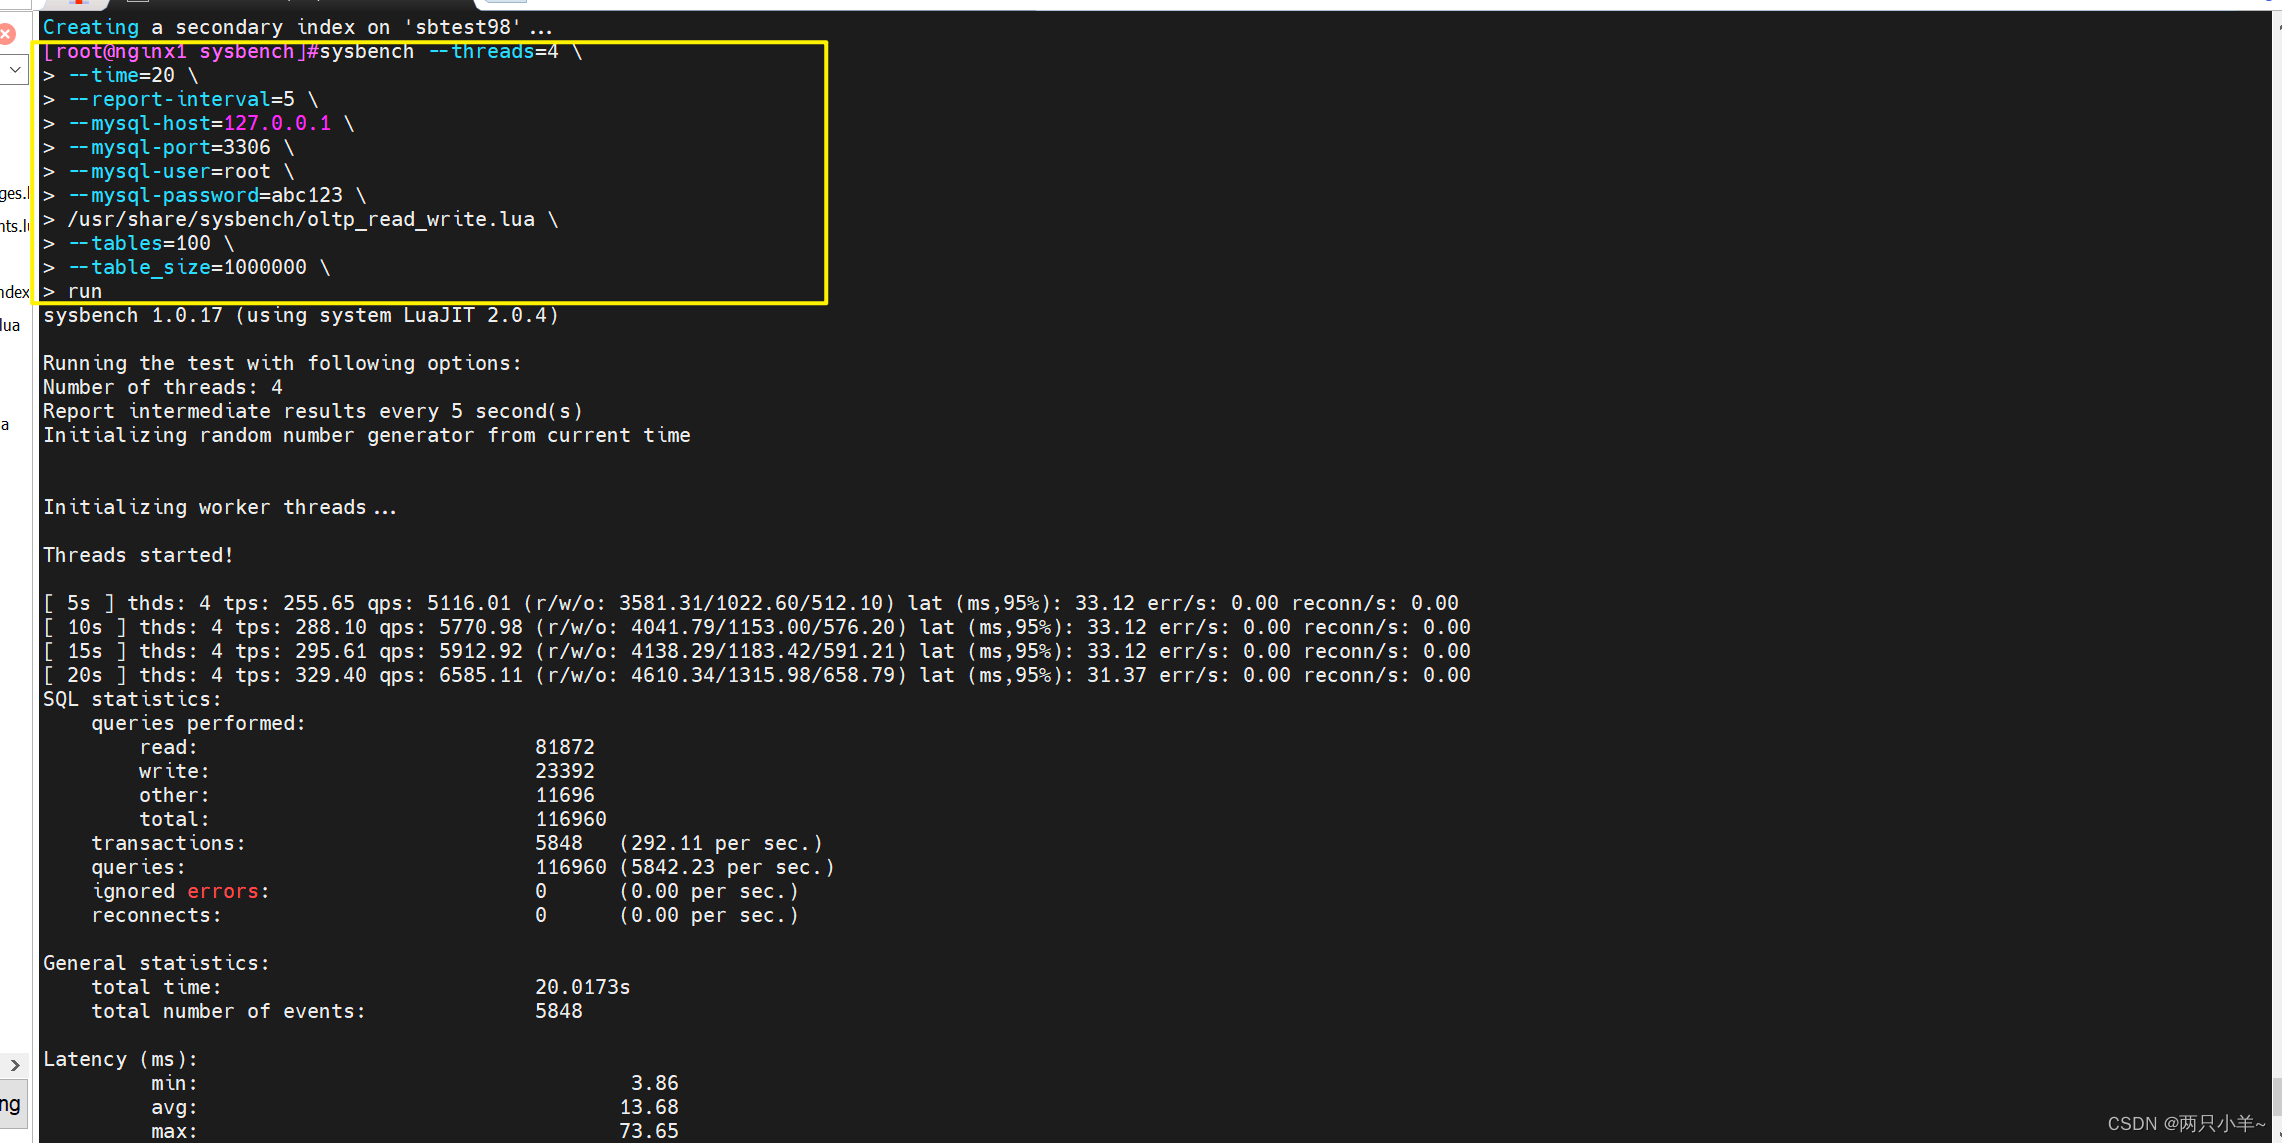Click the '[ 10s ]' interval report marker
2282x1143 pixels.
[85, 627]
